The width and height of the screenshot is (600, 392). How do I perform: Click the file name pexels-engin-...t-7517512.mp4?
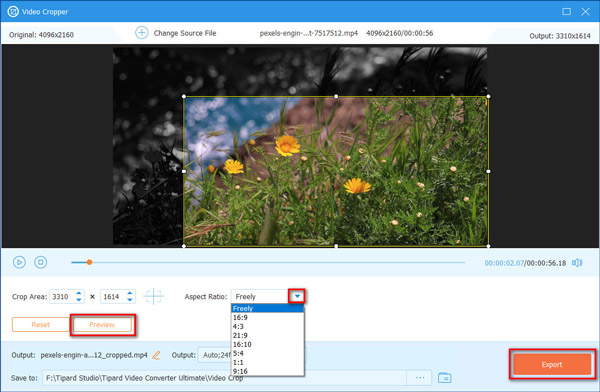[308, 33]
